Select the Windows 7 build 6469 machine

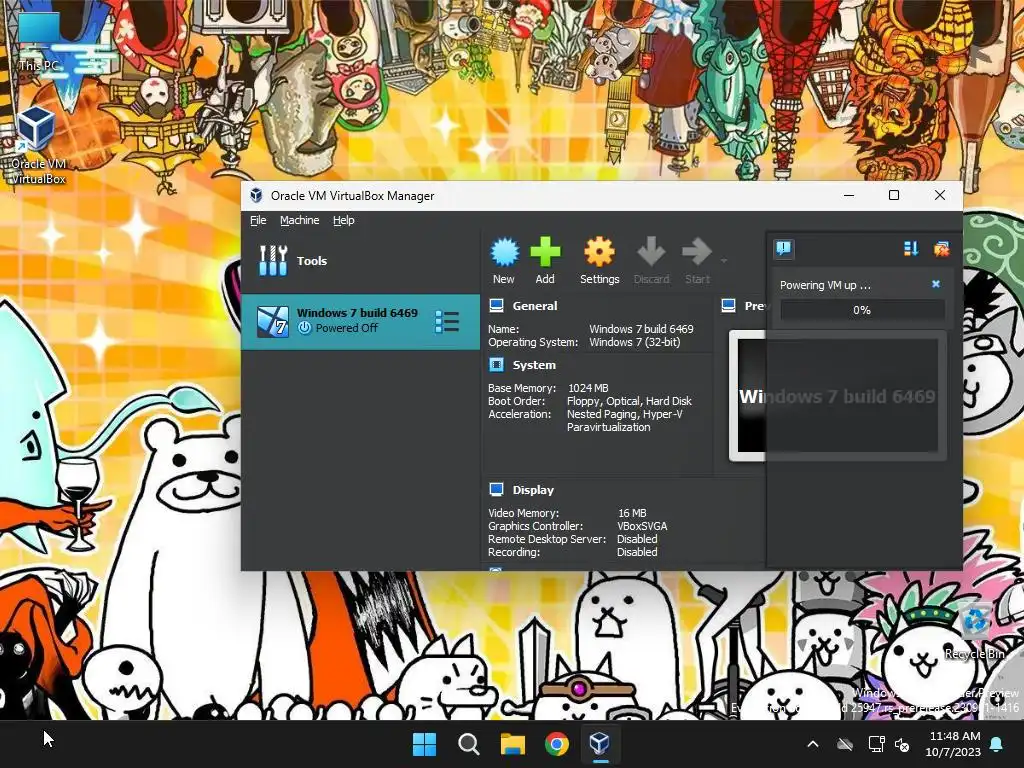[360, 321]
